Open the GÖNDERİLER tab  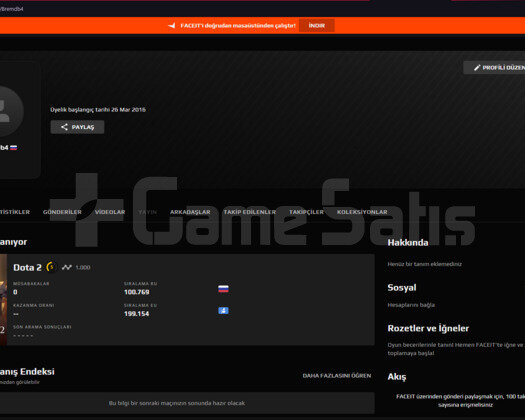click(62, 212)
